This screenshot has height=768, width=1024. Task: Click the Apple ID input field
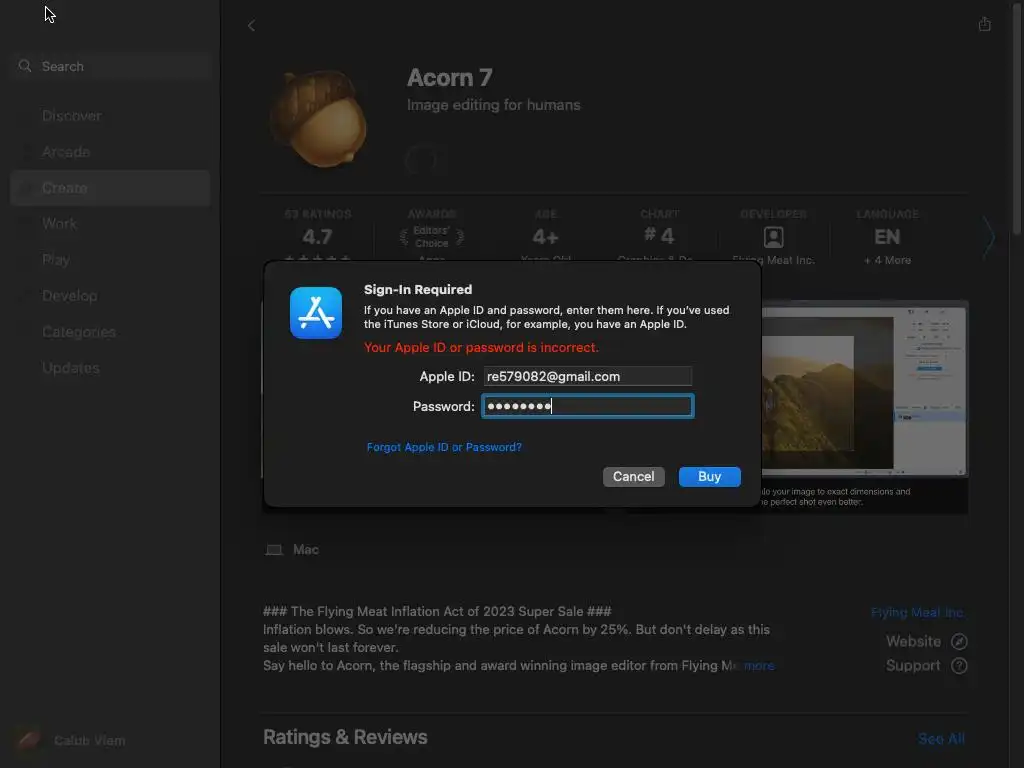point(587,376)
